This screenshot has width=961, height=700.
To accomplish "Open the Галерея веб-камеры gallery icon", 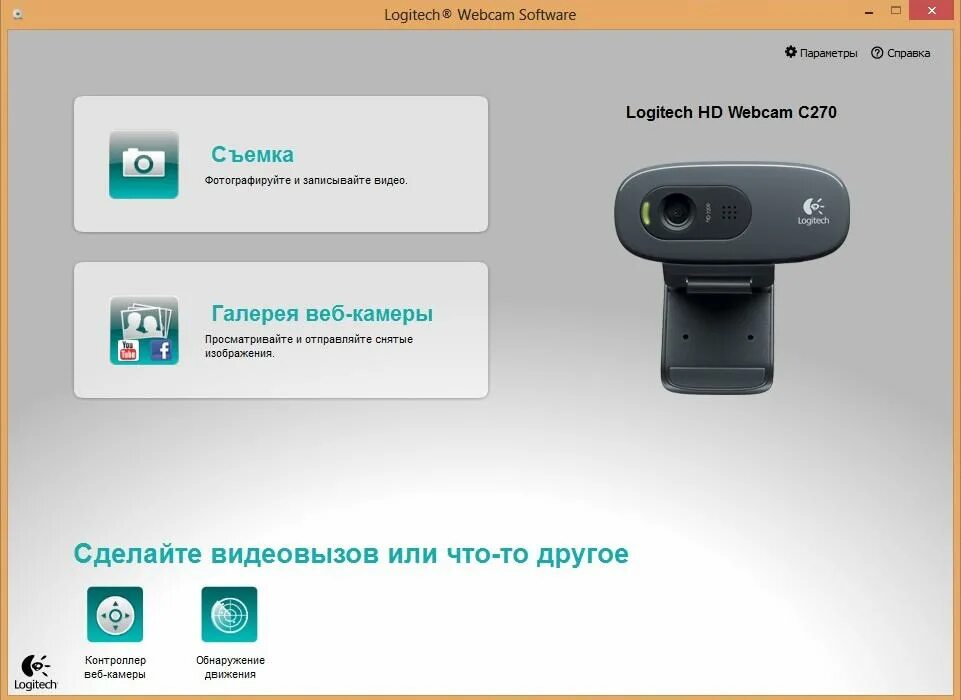I will (x=144, y=331).
